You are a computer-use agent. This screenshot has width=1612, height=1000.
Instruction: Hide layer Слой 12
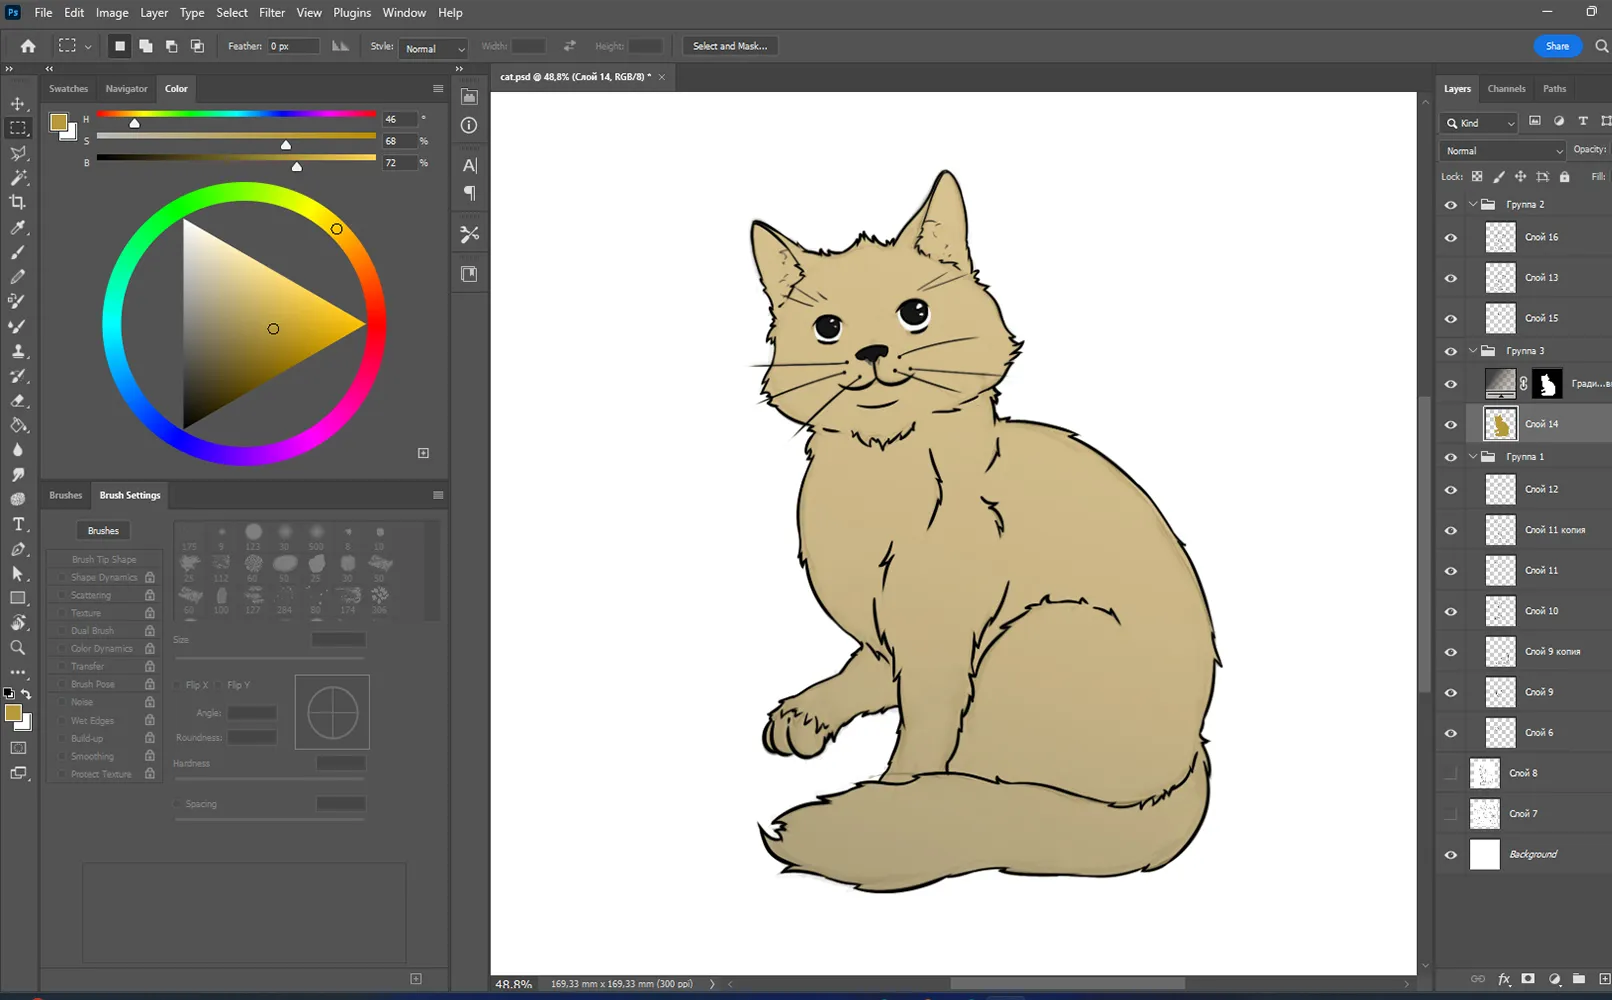[1451, 490]
